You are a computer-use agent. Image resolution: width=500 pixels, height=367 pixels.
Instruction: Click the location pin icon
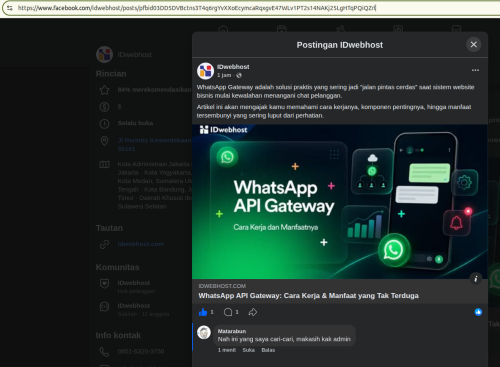pos(104,141)
